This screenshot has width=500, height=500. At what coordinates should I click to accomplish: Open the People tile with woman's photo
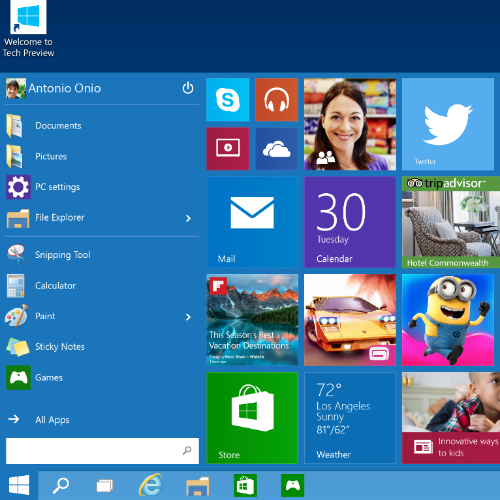pyautogui.click(x=350, y=124)
